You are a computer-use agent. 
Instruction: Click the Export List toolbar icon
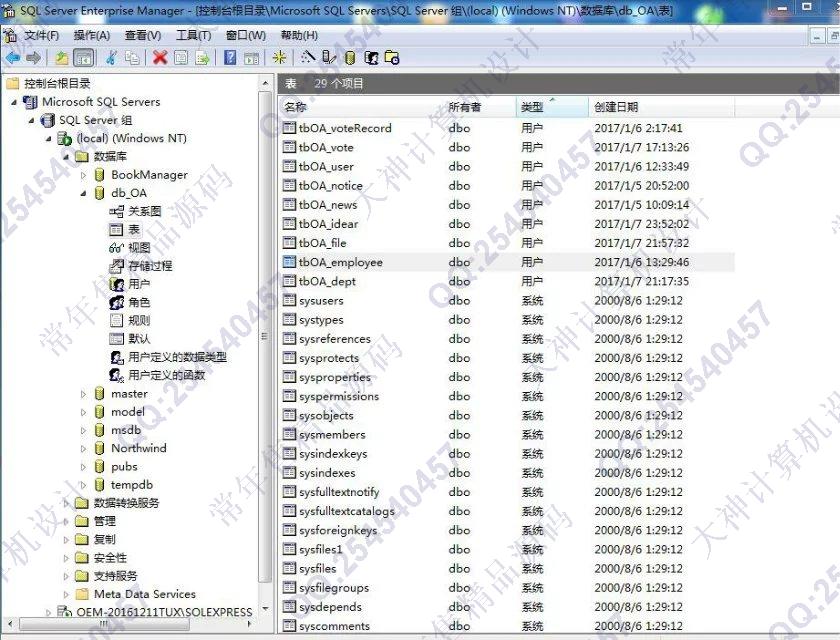[x=202, y=57]
